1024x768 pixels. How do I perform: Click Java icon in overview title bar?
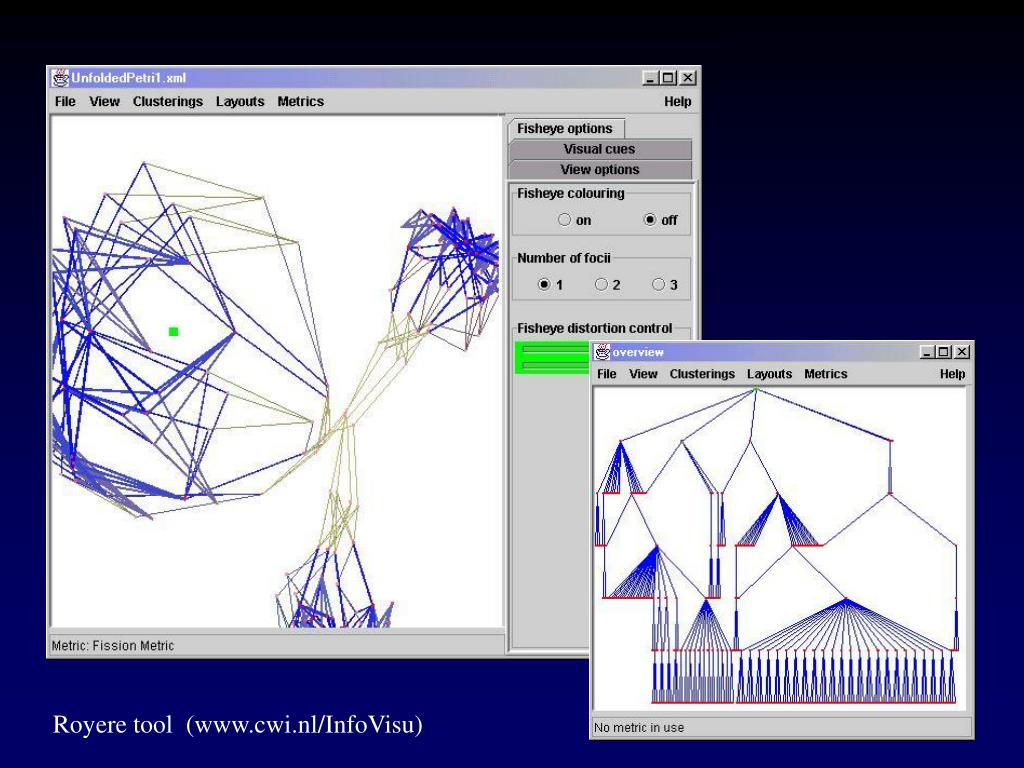click(x=602, y=352)
